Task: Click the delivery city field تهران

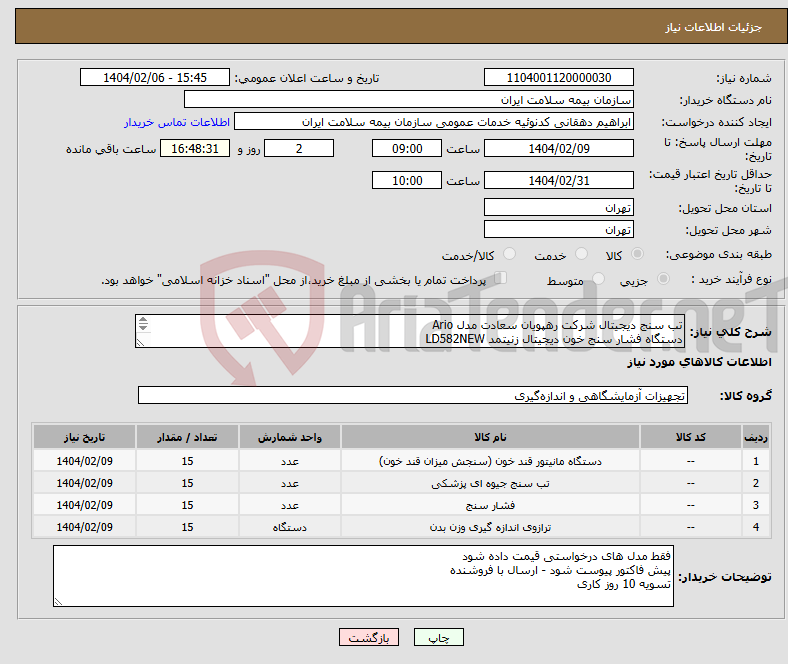Action: coord(558,229)
